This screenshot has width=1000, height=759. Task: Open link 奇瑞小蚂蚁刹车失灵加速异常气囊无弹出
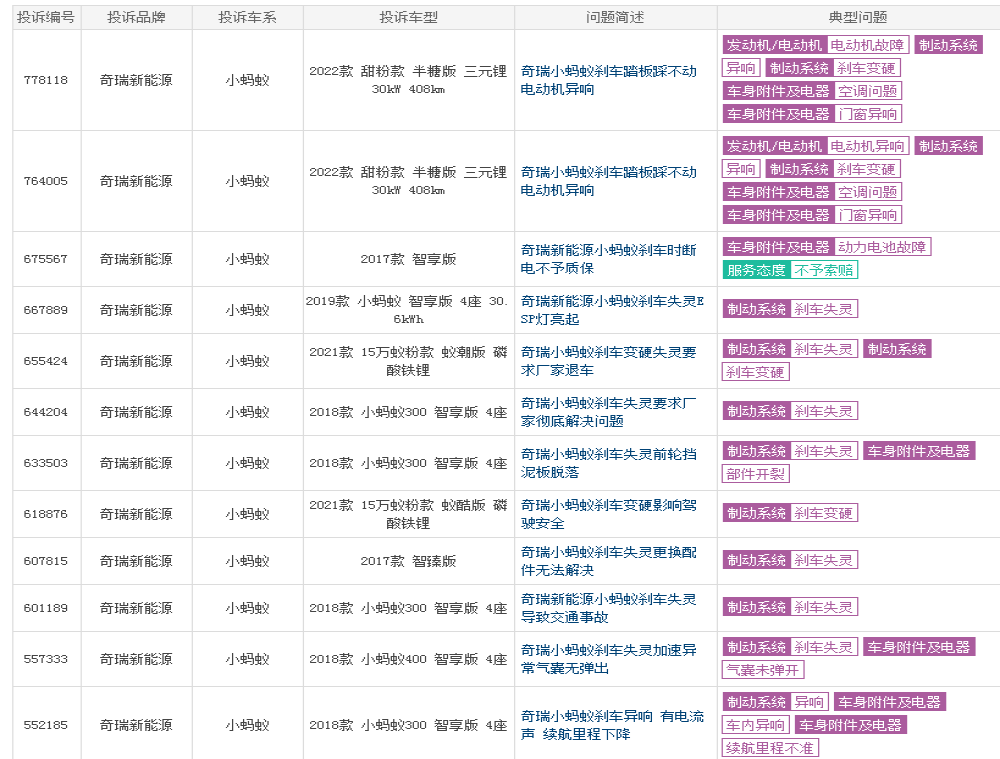point(608,660)
